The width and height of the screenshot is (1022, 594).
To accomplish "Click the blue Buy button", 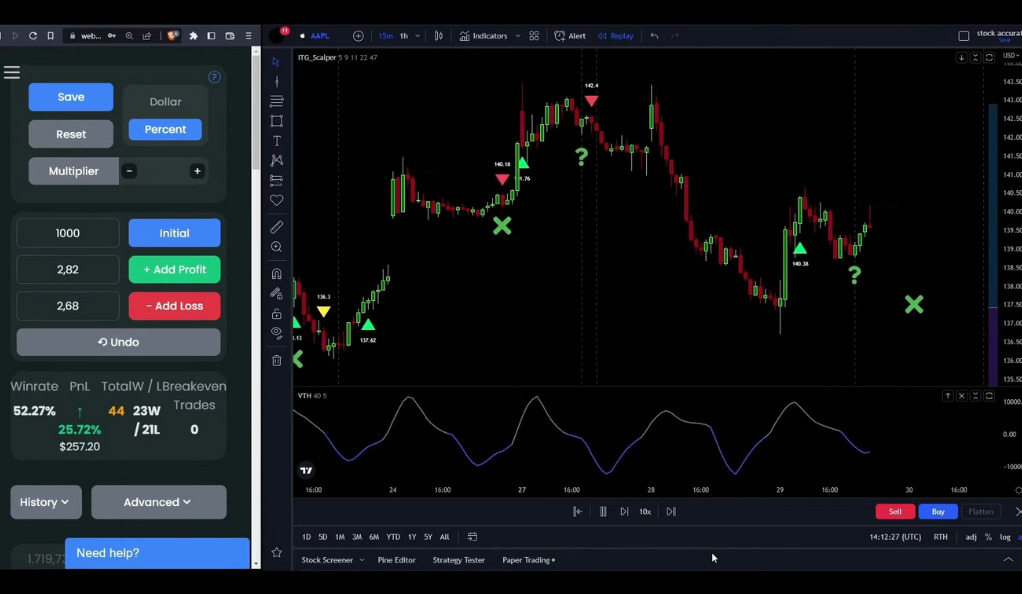I will pos(938,512).
